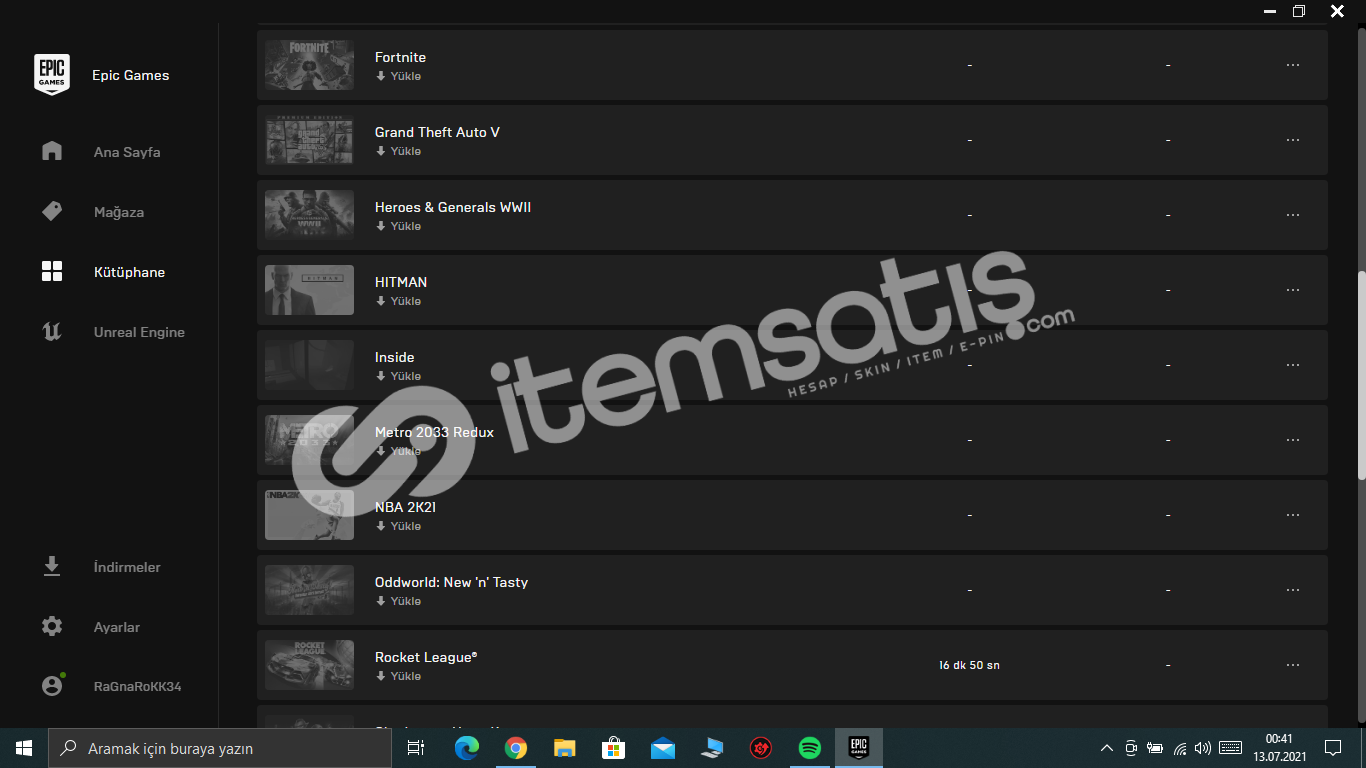This screenshot has height=768, width=1366.
Task: Launch Google Chrome from the taskbar
Action: click(x=516, y=748)
